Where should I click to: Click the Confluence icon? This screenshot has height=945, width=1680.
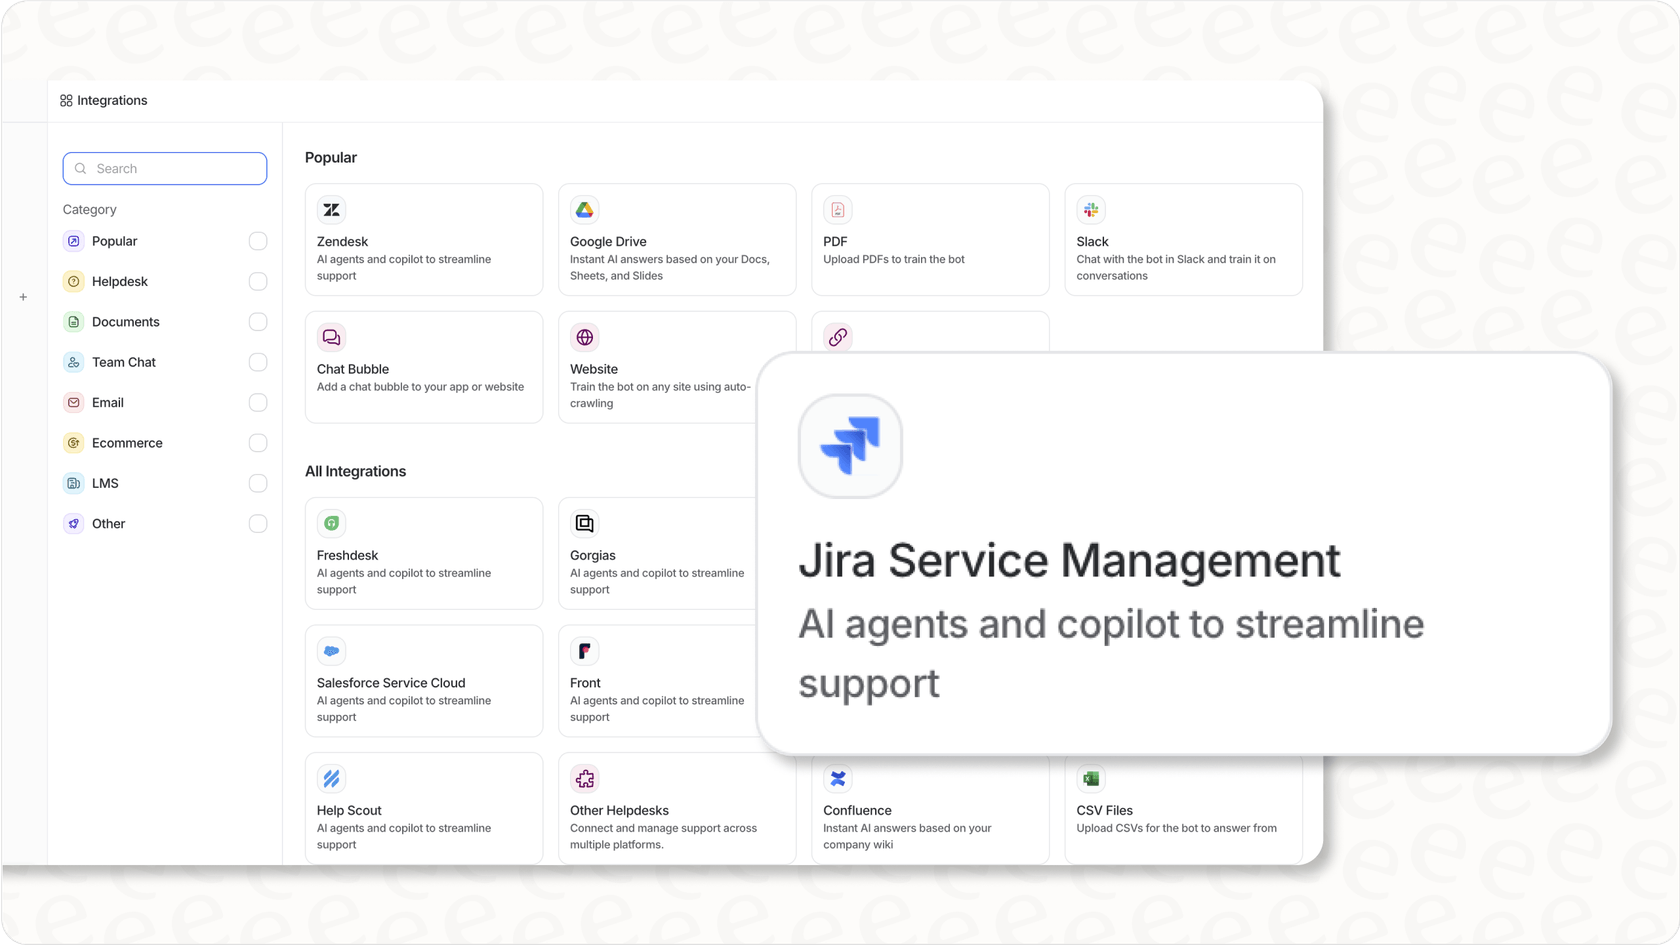pos(837,778)
